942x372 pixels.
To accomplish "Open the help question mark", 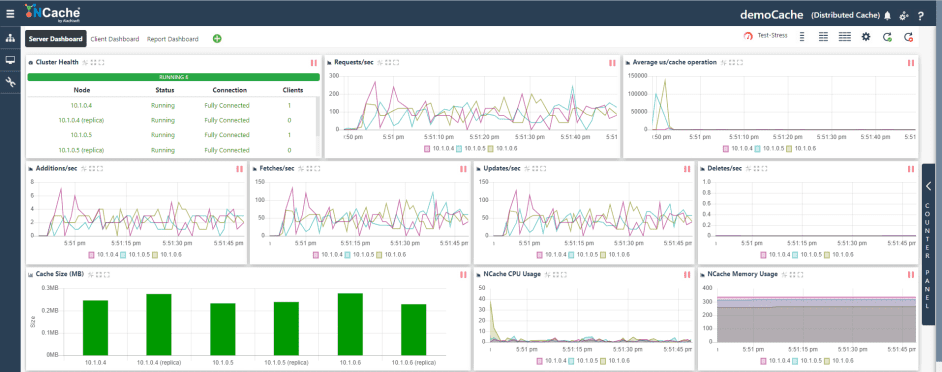I will (x=920, y=15).
